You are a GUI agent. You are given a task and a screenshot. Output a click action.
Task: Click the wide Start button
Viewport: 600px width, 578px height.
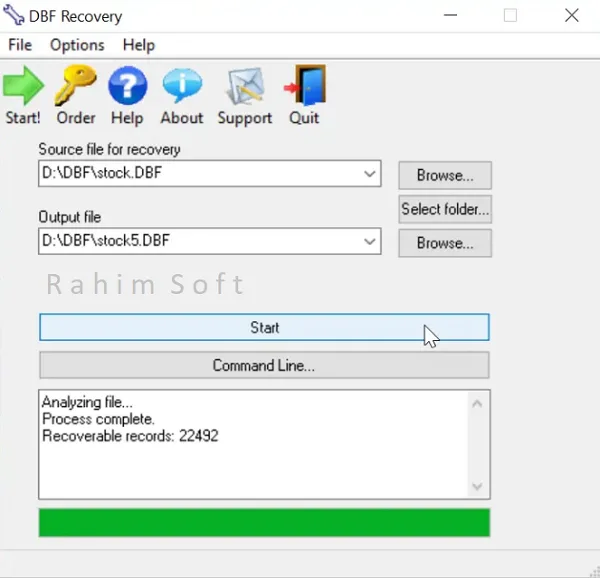(264, 327)
